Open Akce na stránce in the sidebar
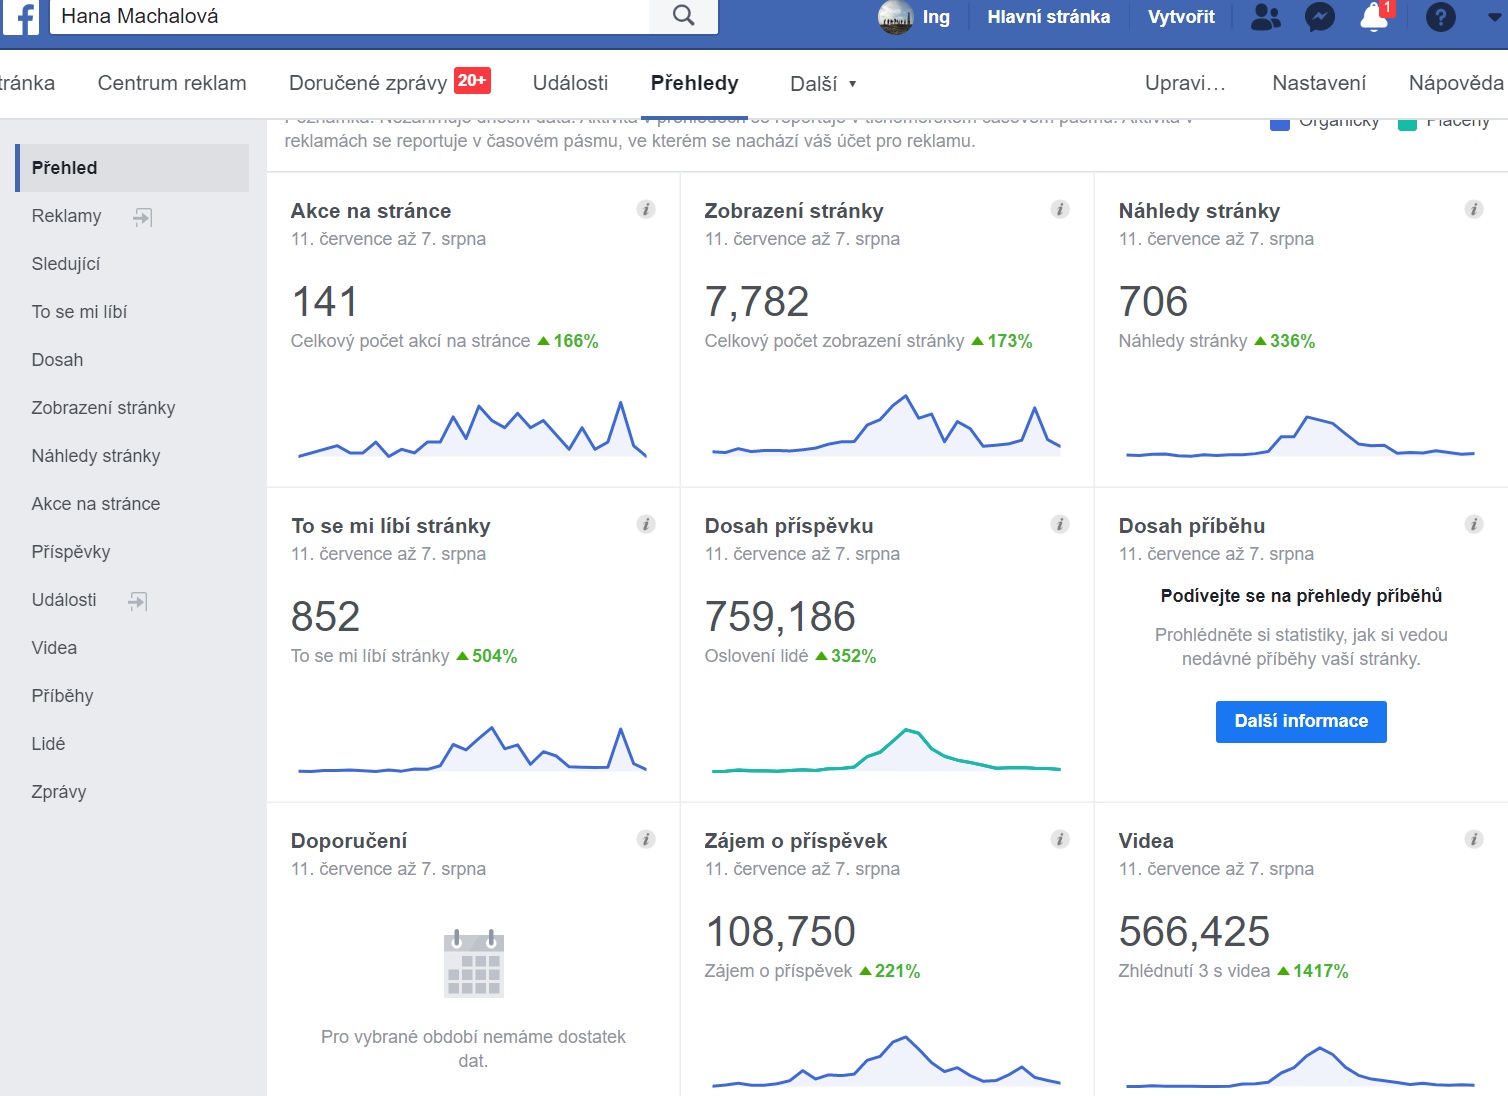This screenshot has width=1508, height=1096. point(96,504)
